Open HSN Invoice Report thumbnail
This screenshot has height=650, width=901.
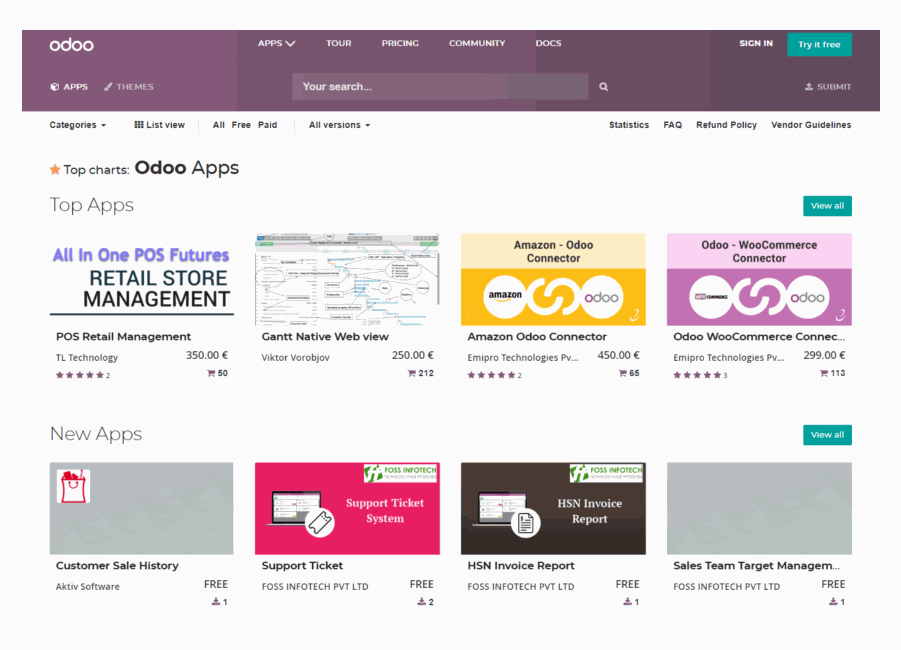click(x=553, y=508)
